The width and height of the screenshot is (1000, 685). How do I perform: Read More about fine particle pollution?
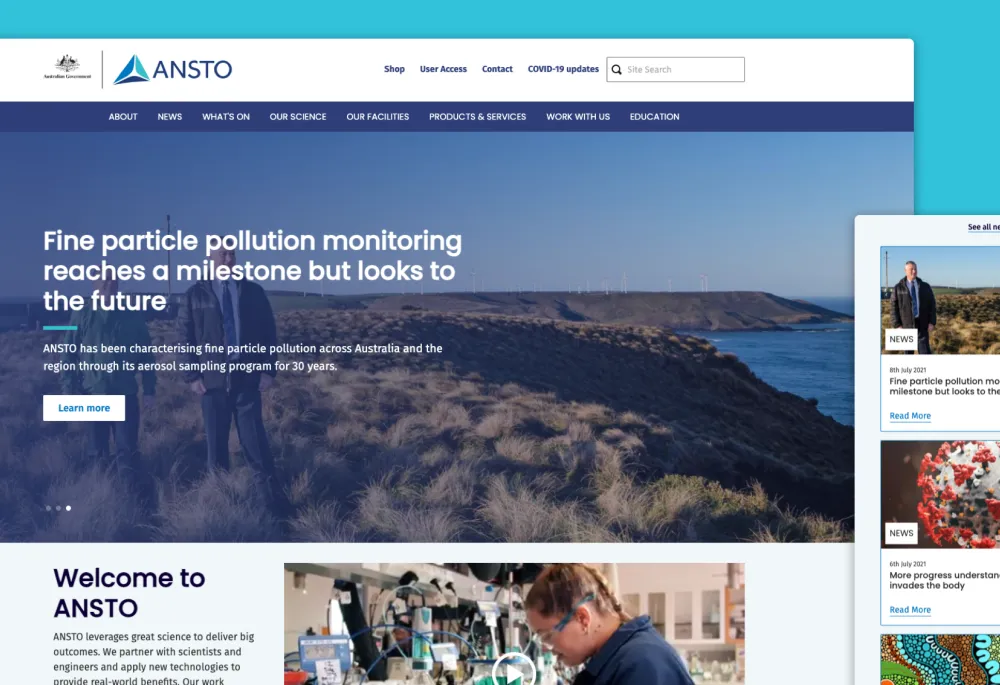click(x=910, y=416)
